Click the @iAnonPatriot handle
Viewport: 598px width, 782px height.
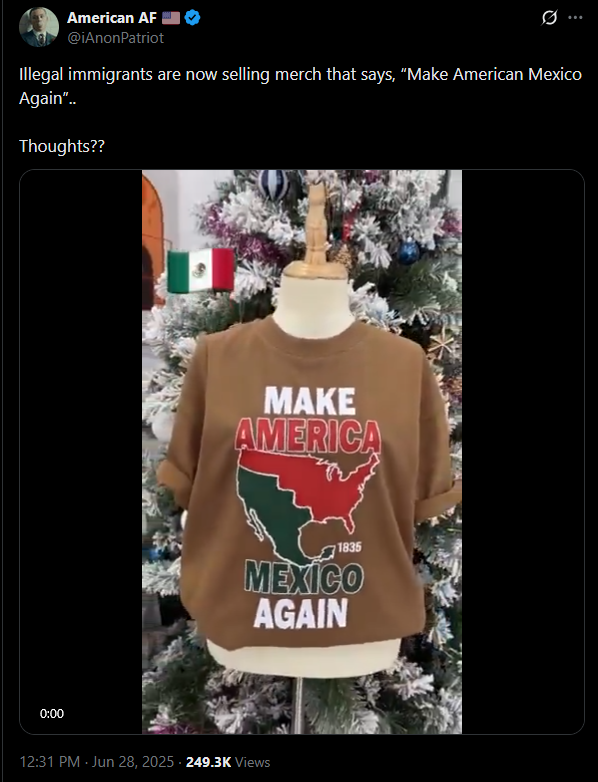click(115, 38)
